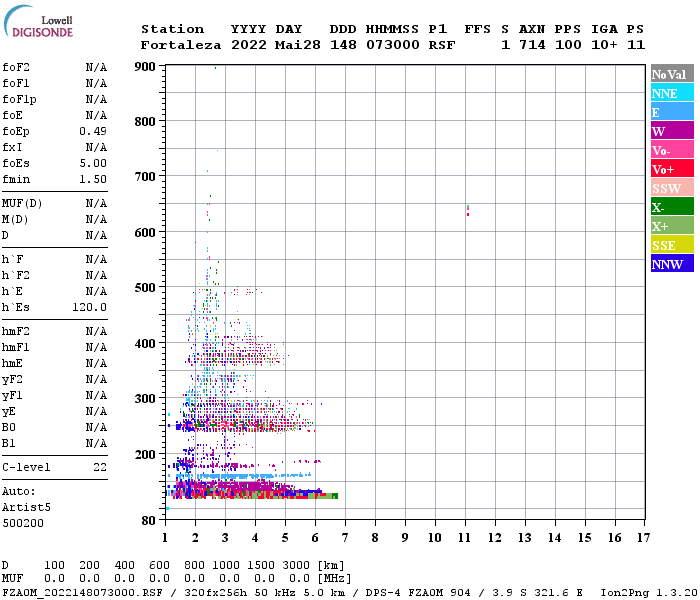This screenshot has height=600, width=700.
Task: Select the X- dark green legend swatch
Action: pos(672,207)
